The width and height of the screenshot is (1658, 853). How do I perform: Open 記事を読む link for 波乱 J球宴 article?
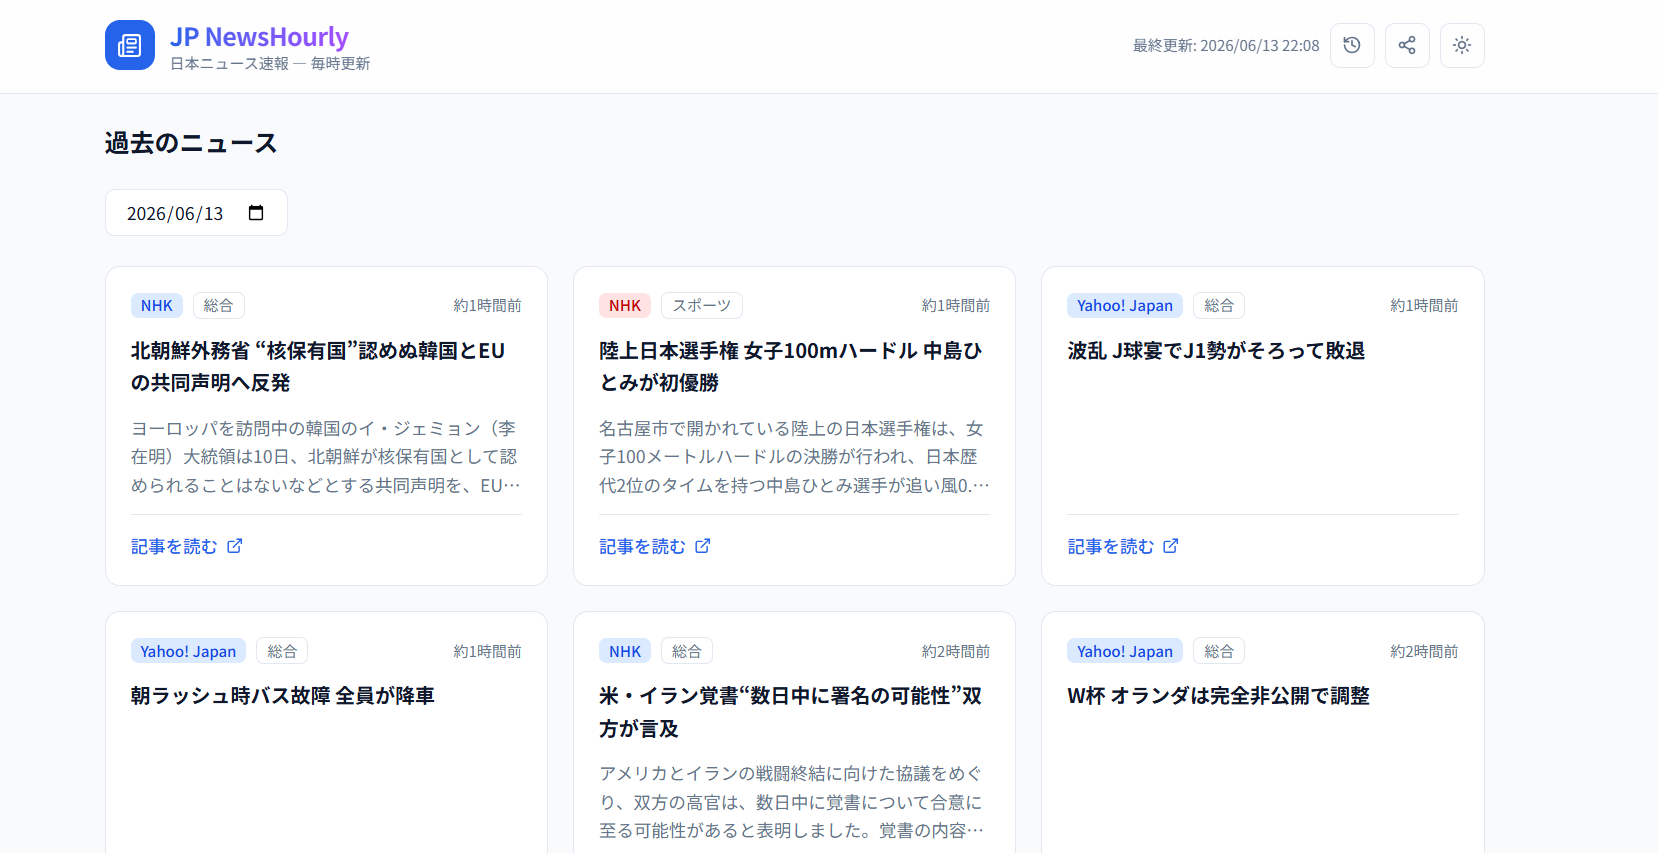click(x=1123, y=546)
